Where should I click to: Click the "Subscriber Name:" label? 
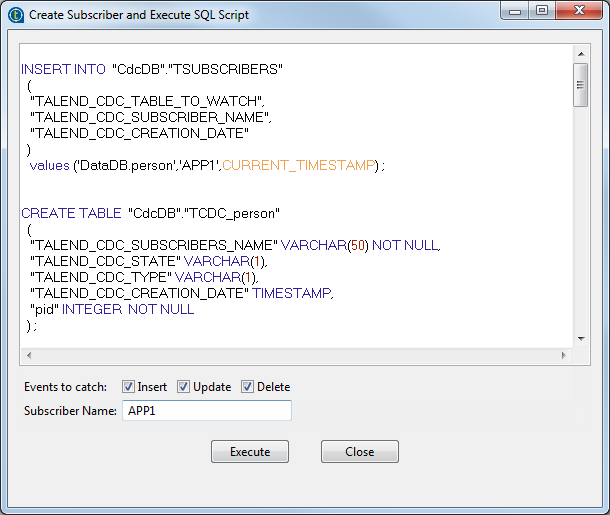70,411
